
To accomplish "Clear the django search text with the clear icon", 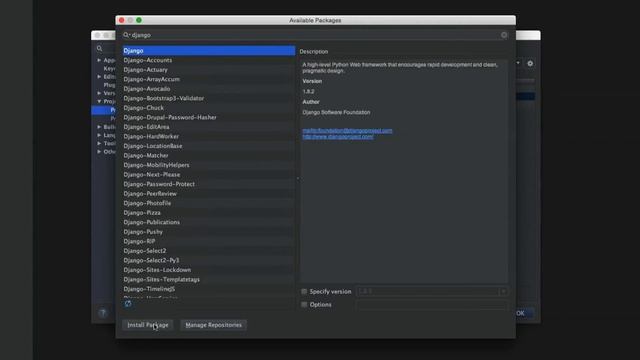I will (x=504, y=35).
